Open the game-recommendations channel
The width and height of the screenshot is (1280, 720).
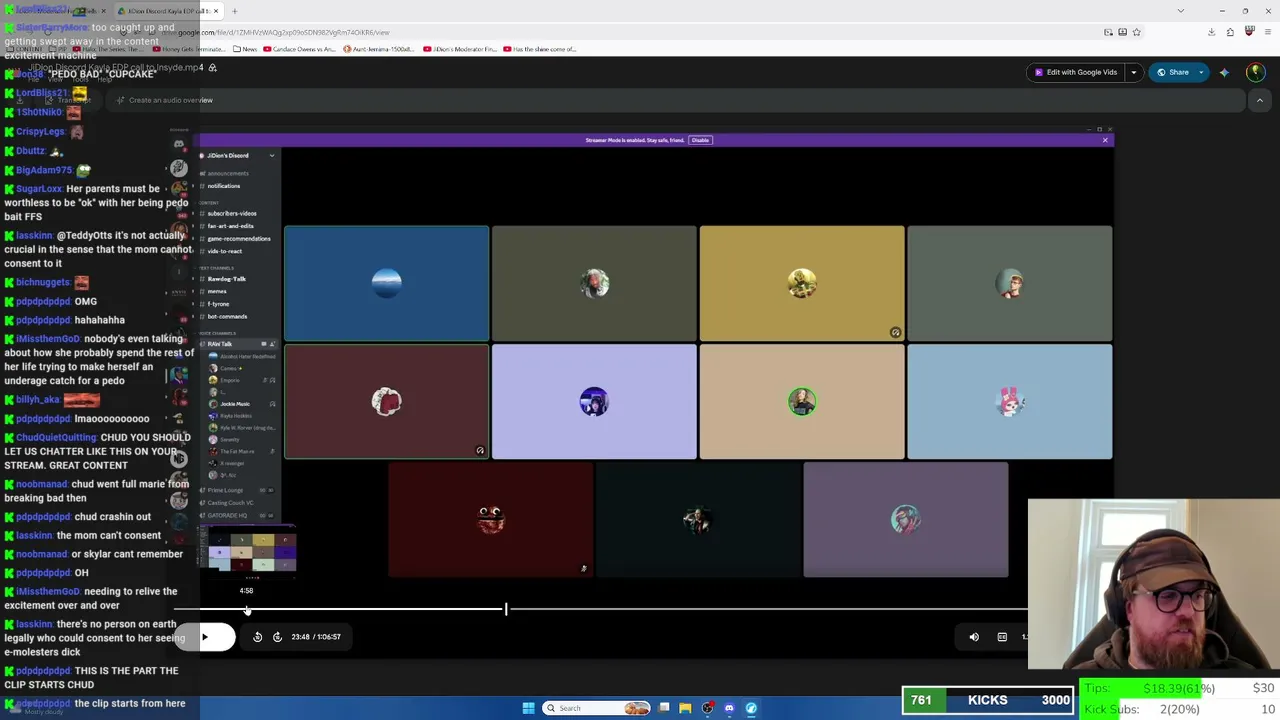click(238, 239)
